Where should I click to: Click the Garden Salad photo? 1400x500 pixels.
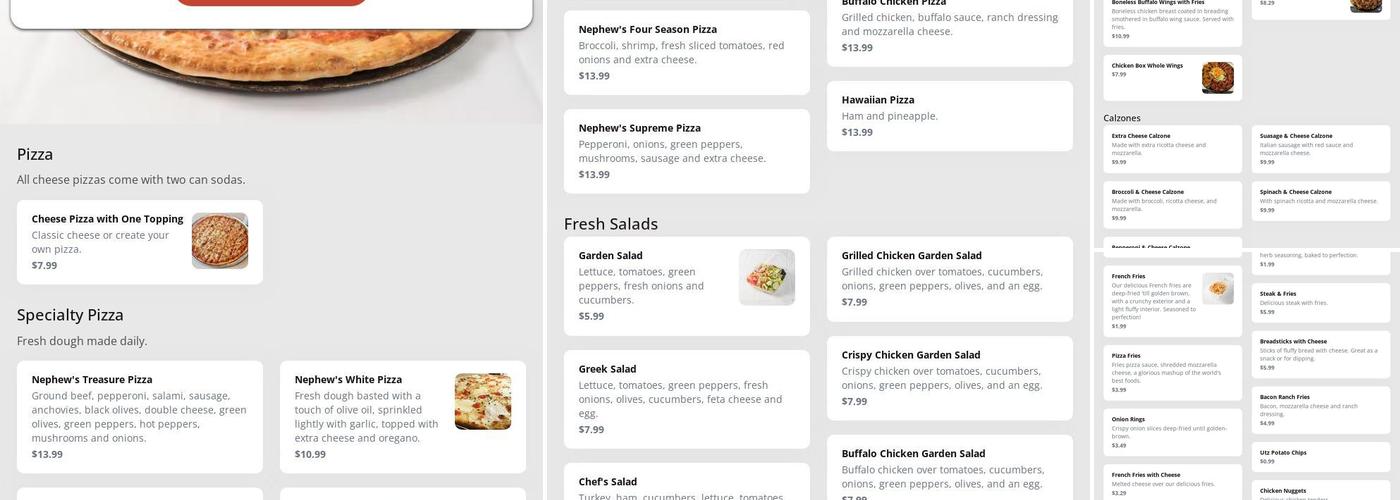767,277
